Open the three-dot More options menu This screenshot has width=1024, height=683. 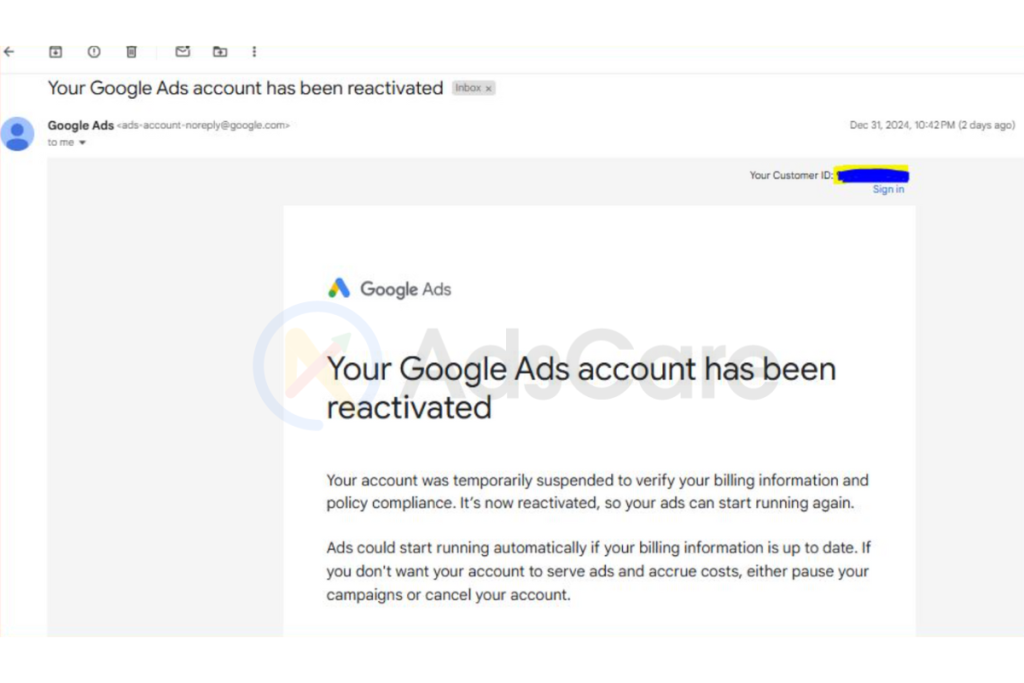(x=254, y=52)
